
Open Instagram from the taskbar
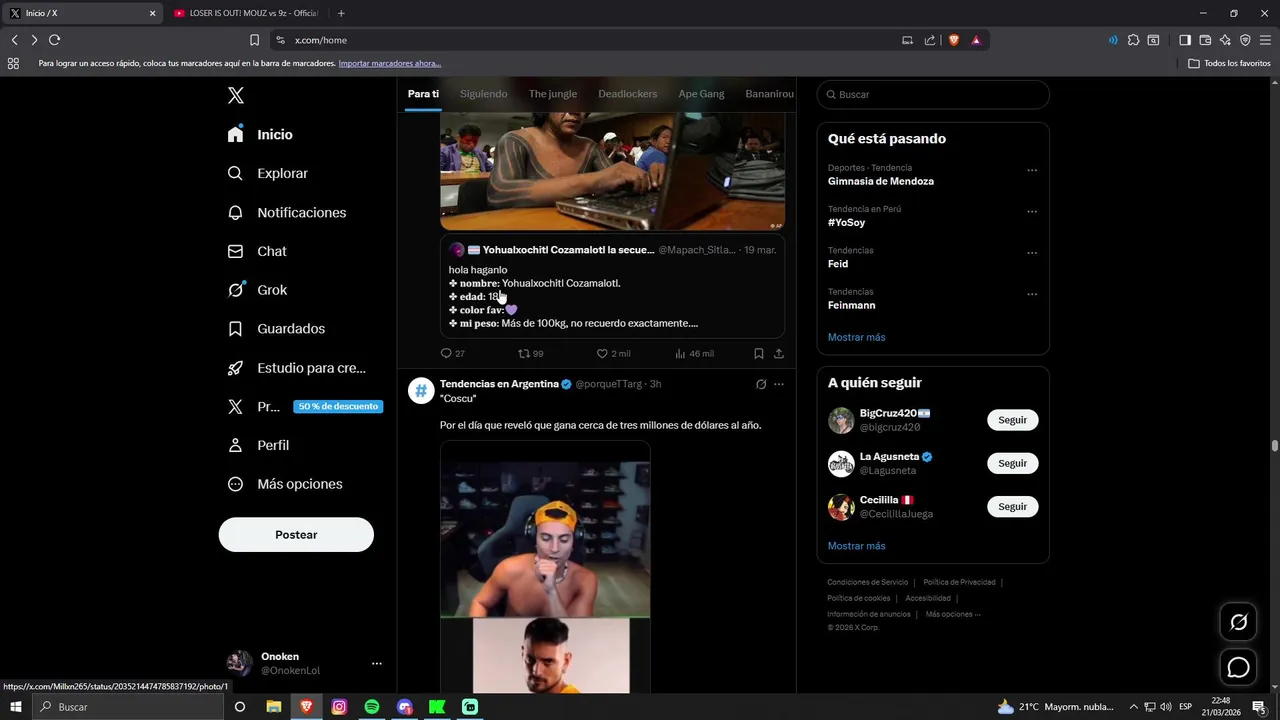click(339, 707)
